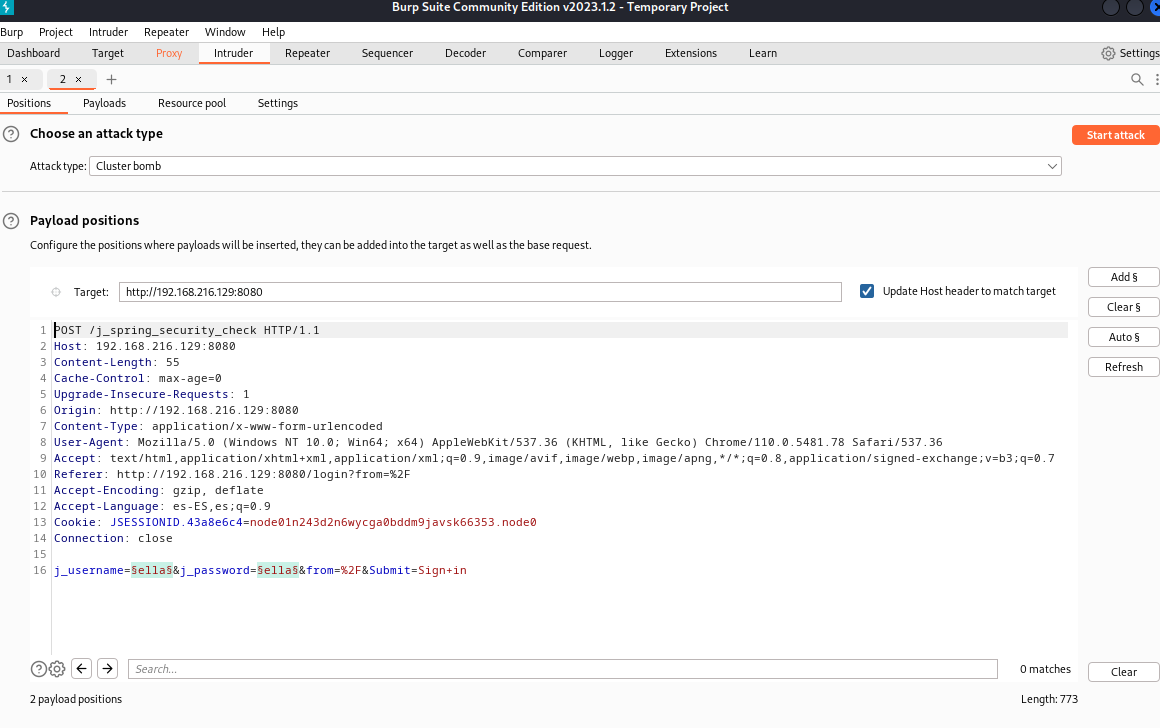Click the j_username payload marker §ella§

click(x=152, y=570)
